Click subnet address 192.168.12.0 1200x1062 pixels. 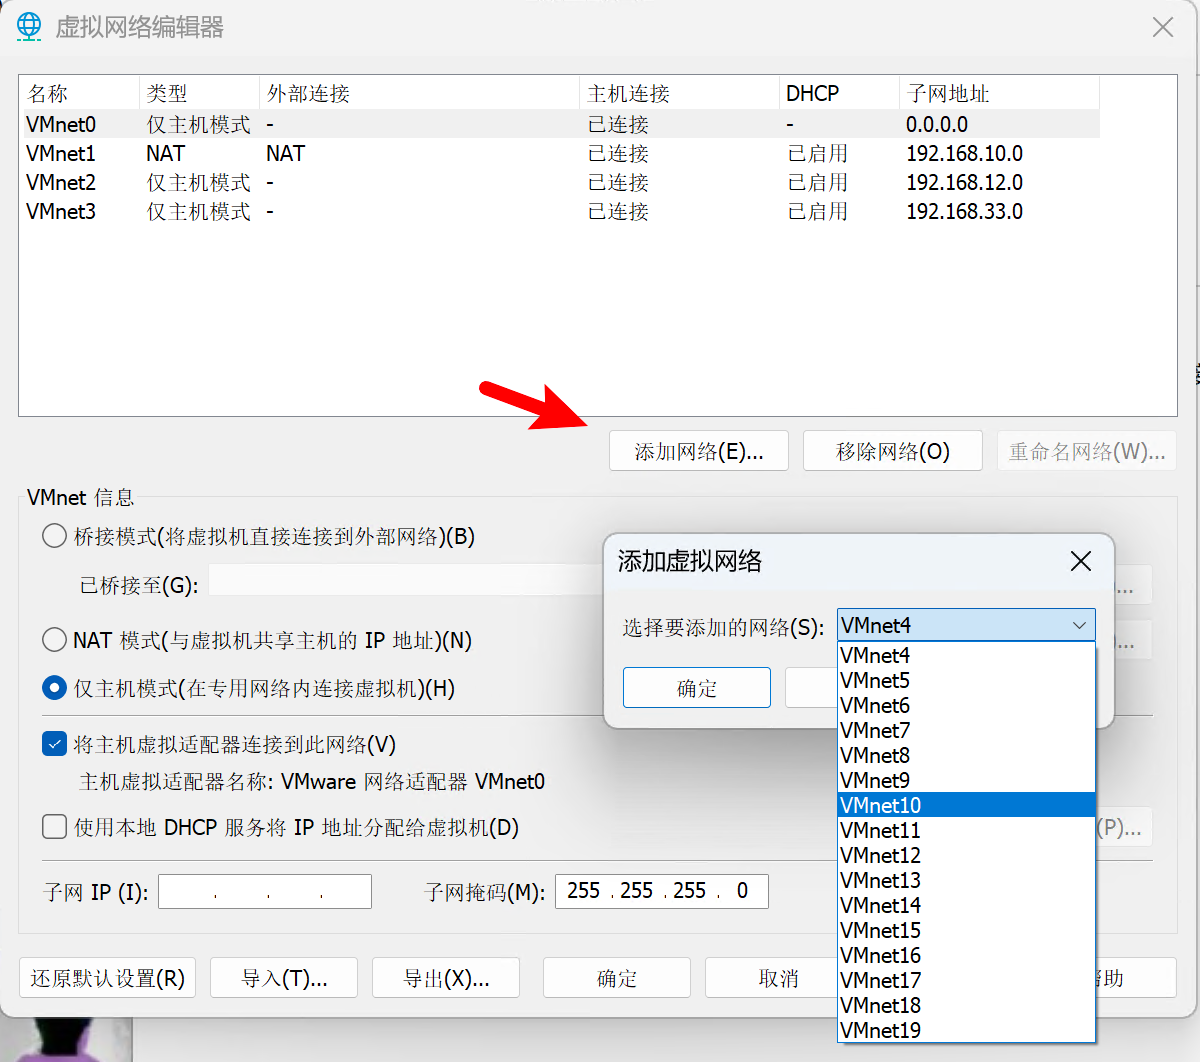(965, 182)
